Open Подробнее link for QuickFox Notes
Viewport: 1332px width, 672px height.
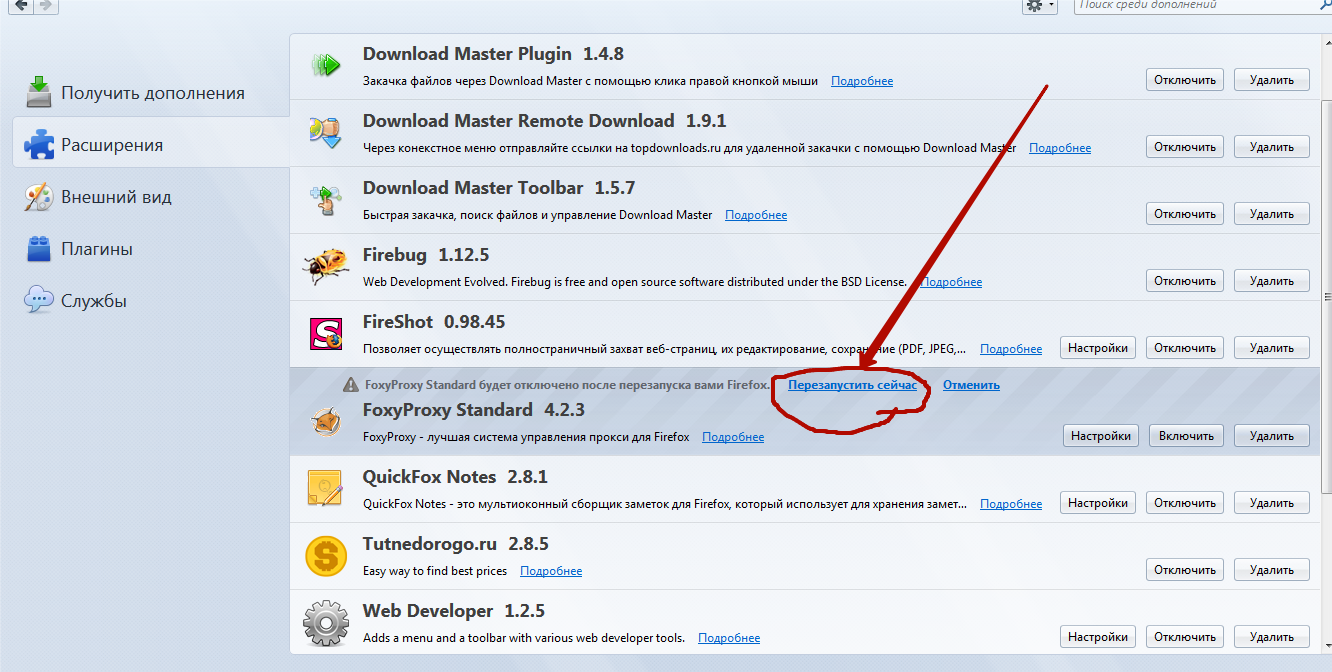tap(1011, 504)
